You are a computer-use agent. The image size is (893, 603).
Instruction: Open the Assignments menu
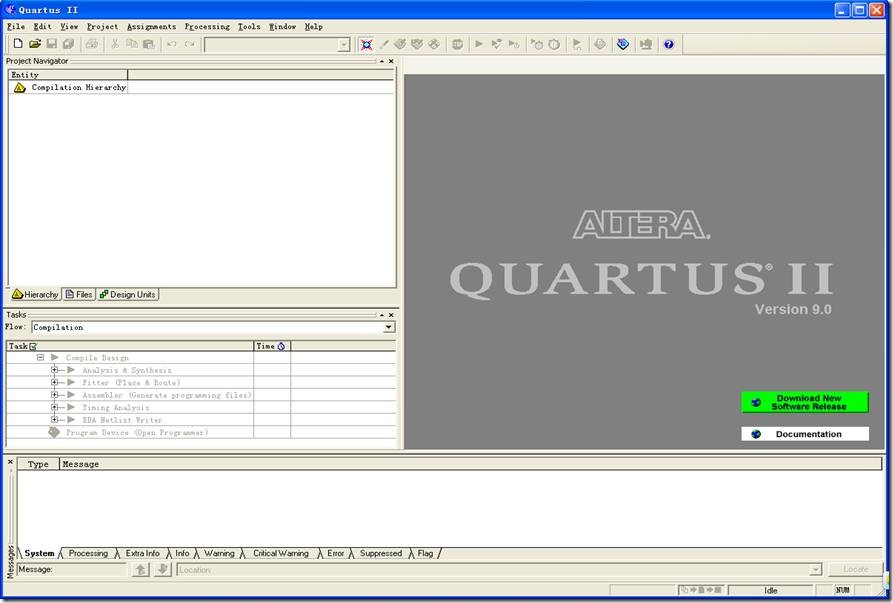[x=151, y=27]
